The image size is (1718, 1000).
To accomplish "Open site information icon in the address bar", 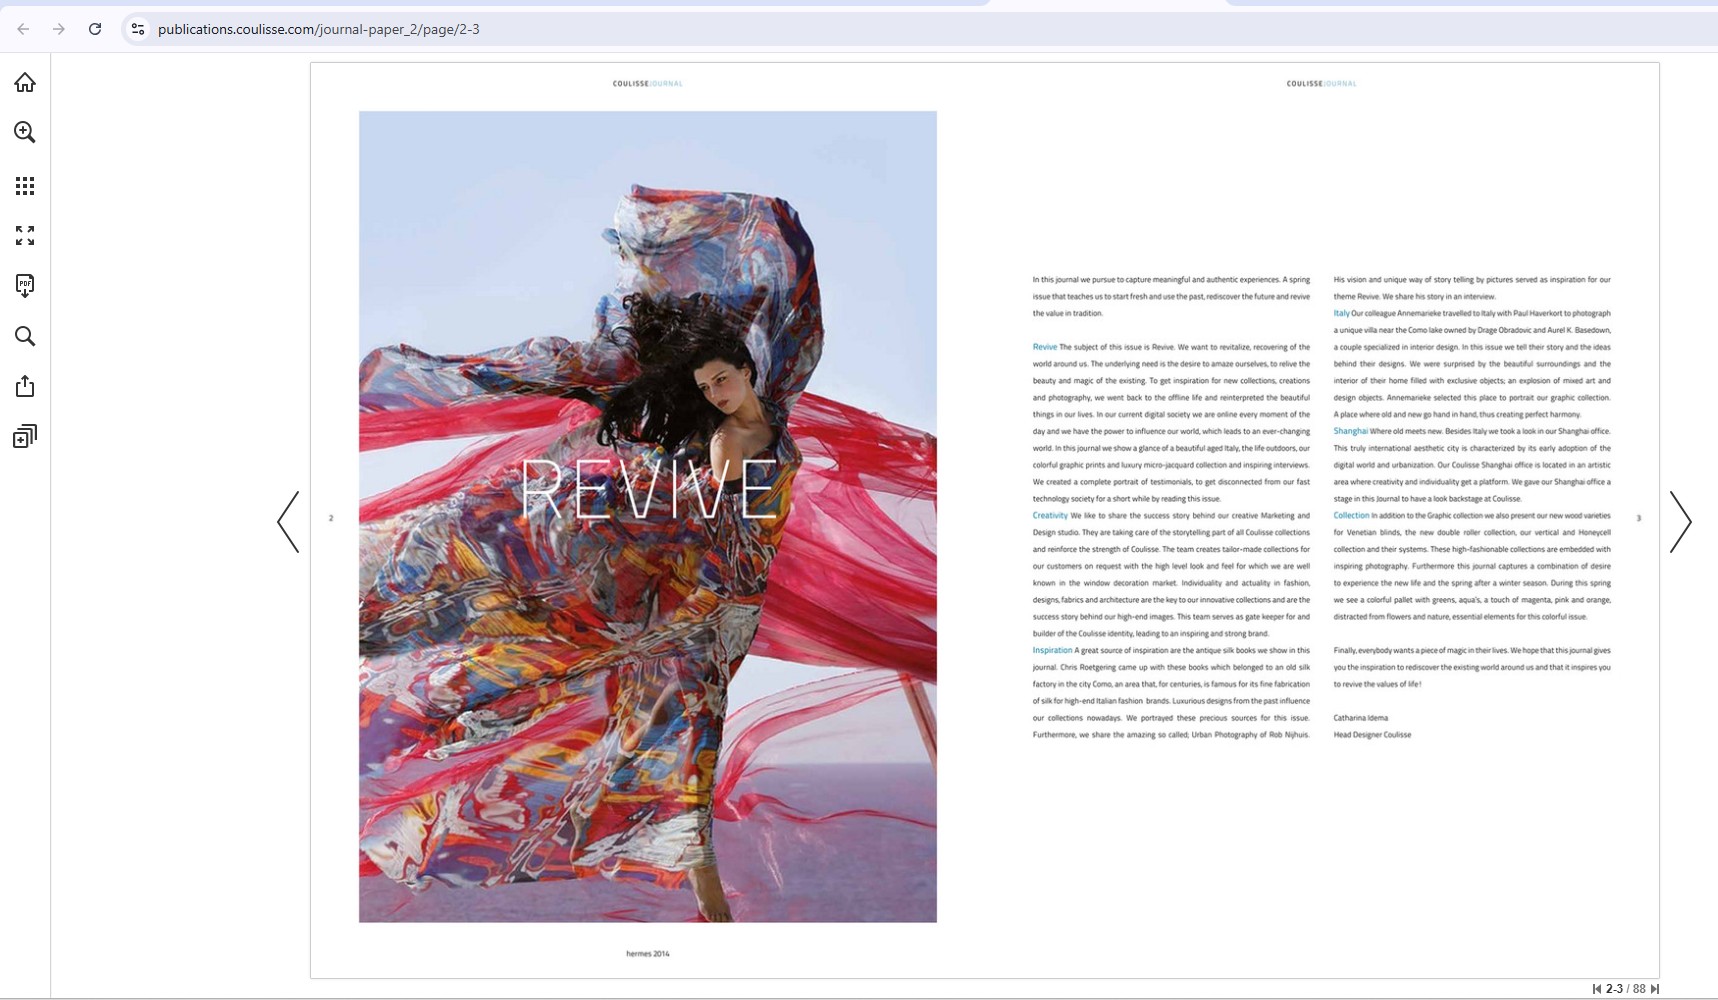I will [x=138, y=29].
